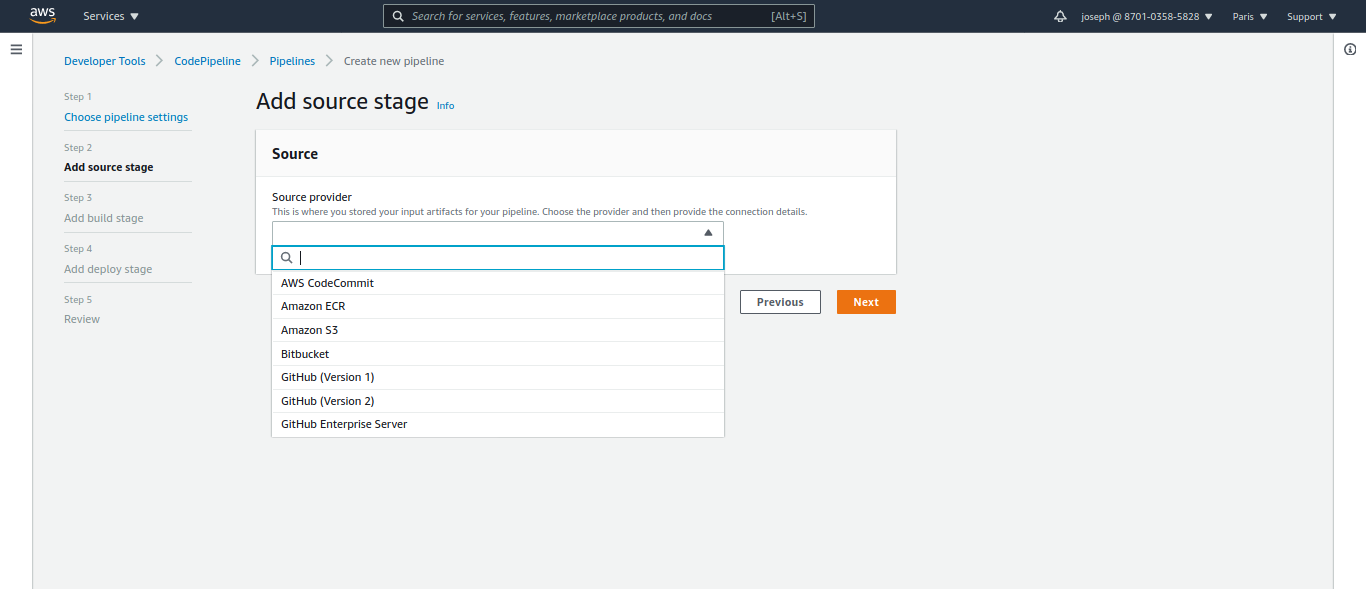Click the AWS logo home icon

coord(42,15)
